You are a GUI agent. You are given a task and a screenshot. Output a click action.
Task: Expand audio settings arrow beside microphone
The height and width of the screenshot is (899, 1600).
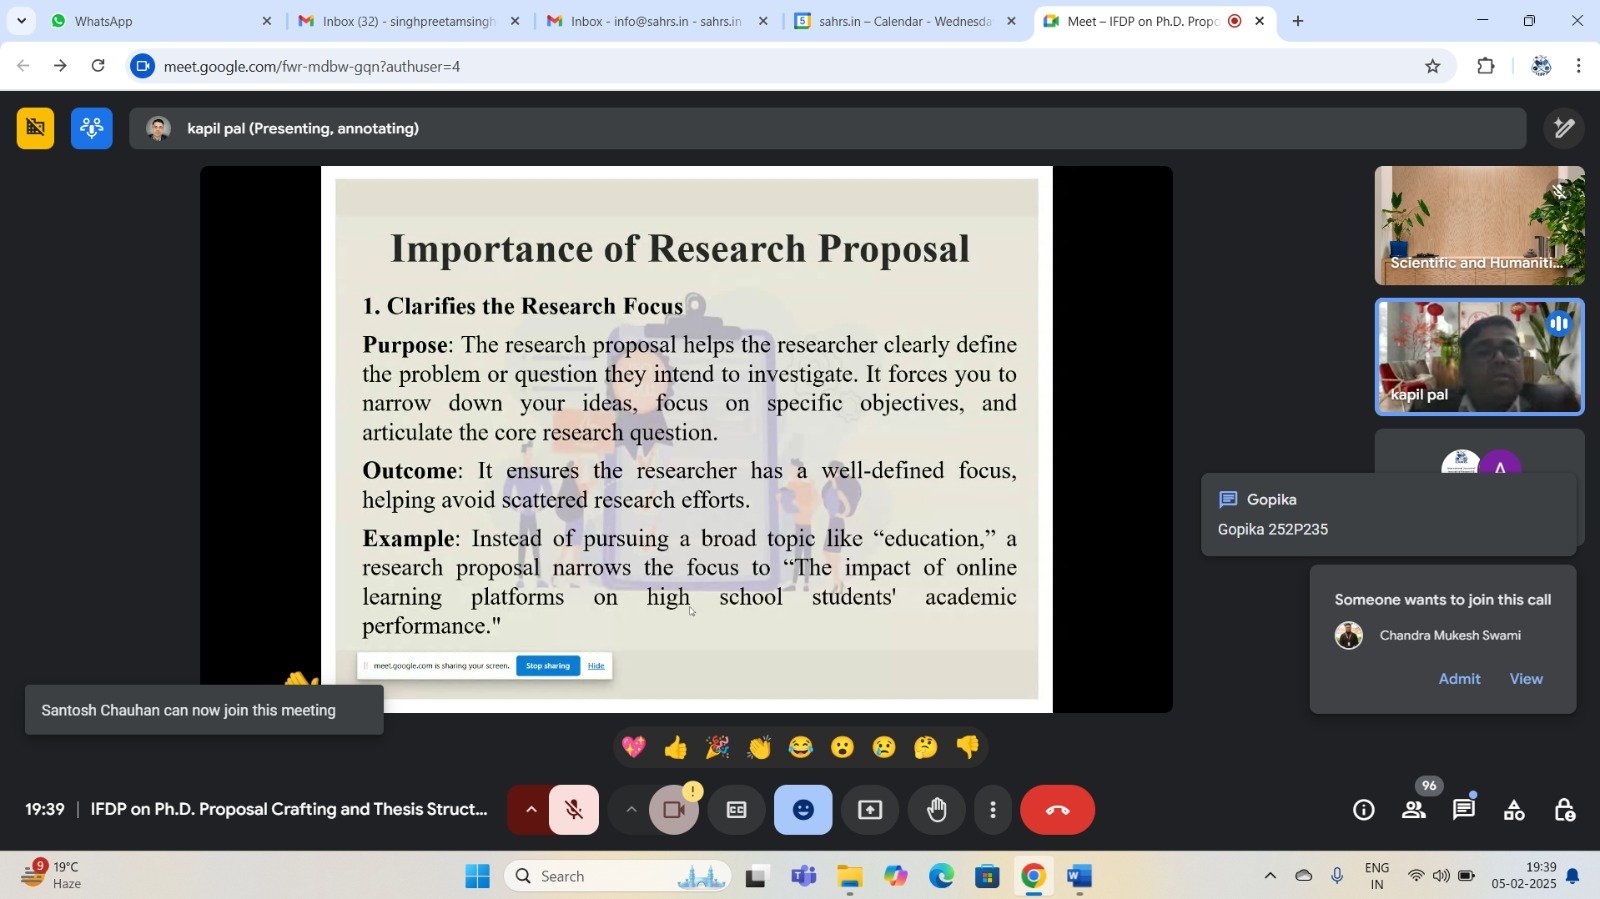click(531, 810)
